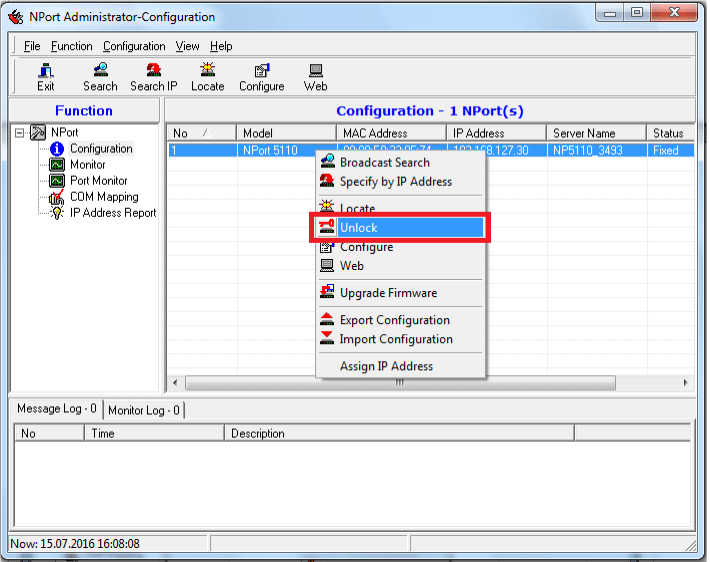The height and width of the screenshot is (562, 710).
Task: Click Import Configuration menu entry
Action: 396,339
